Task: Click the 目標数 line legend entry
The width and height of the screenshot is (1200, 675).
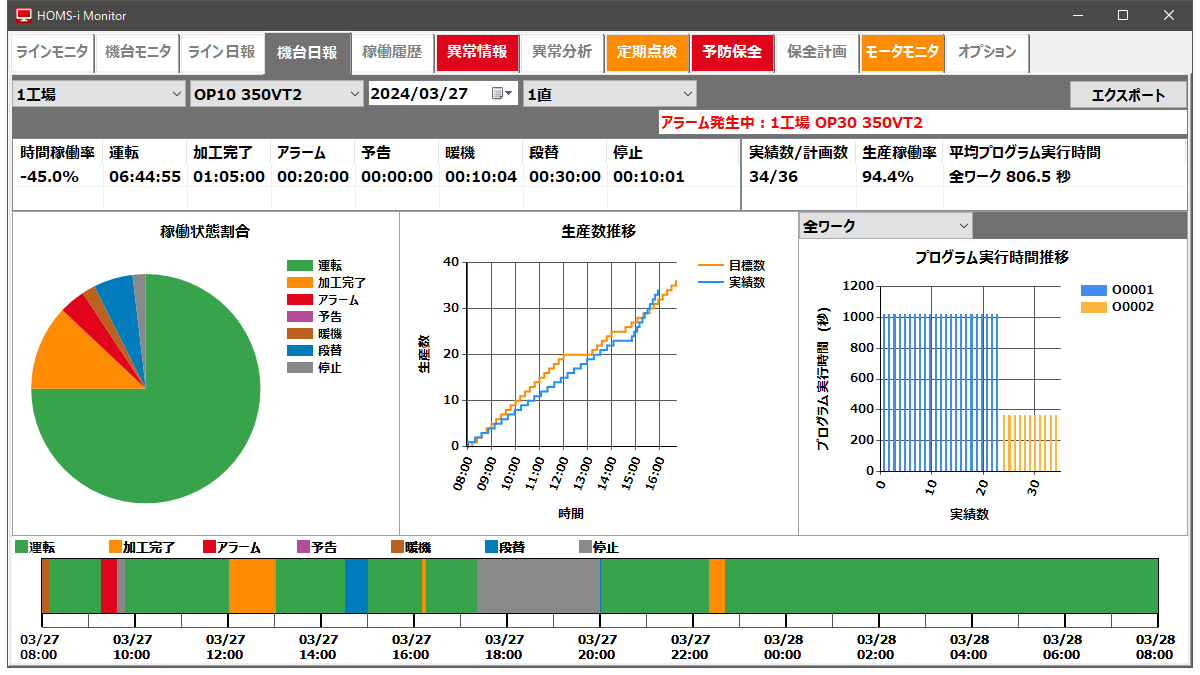Action: tap(731, 266)
